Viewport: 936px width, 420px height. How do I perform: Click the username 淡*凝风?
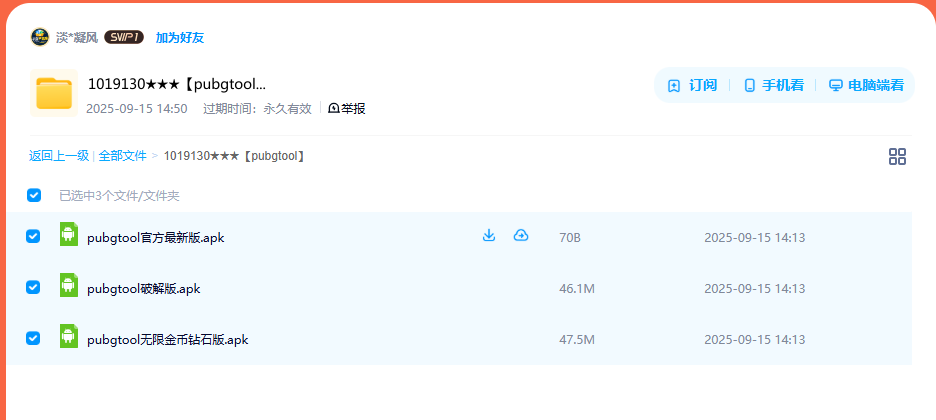(77, 38)
